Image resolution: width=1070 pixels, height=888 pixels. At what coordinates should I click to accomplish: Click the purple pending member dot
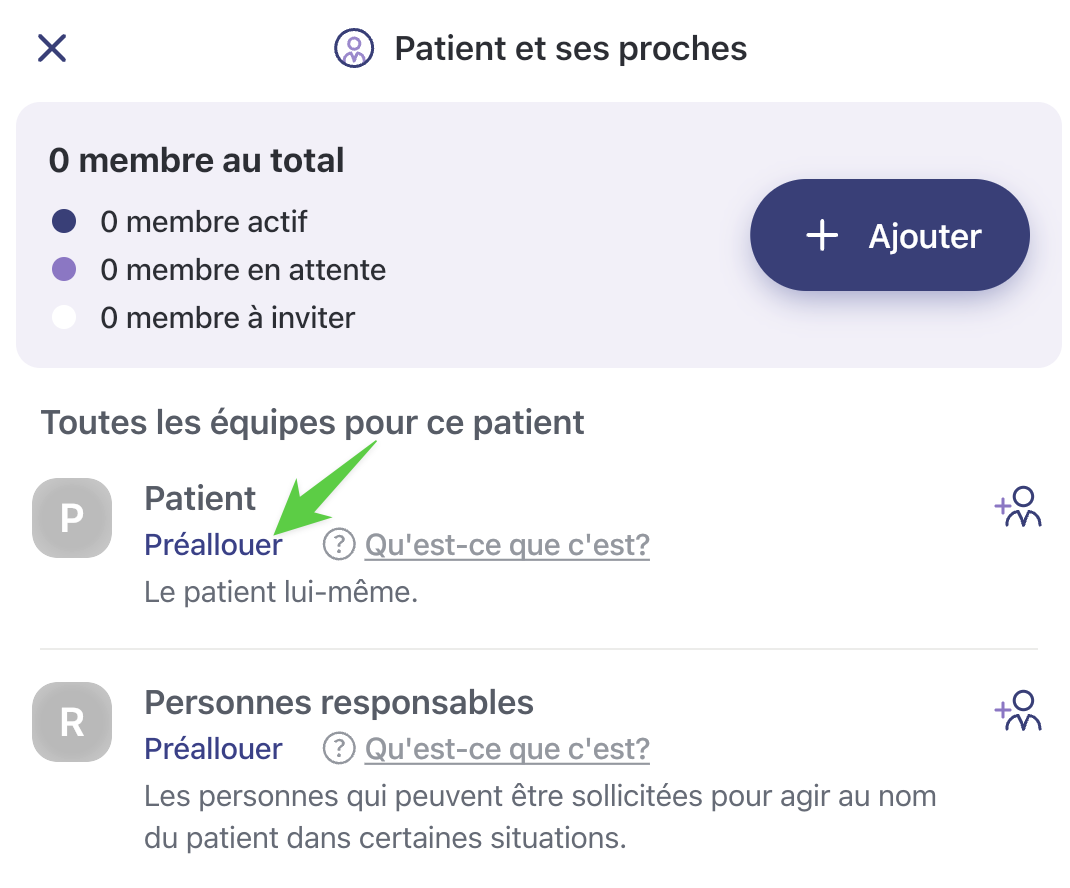pyautogui.click(x=64, y=270)
